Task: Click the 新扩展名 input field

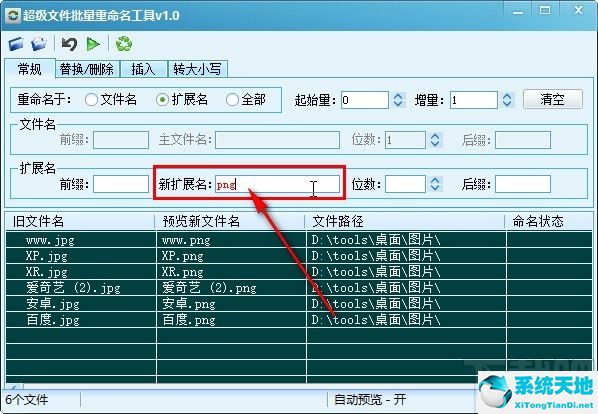Action: (277, 184)
